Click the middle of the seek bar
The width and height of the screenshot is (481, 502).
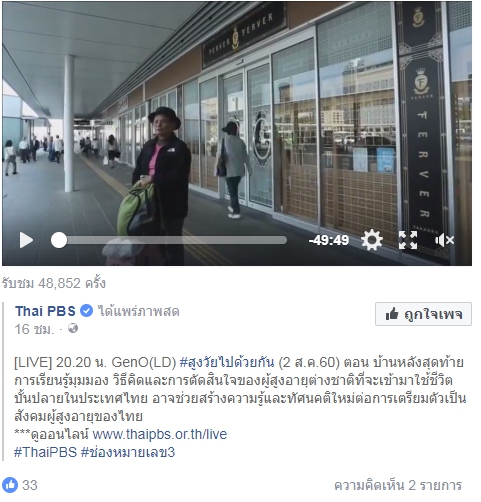click(169, 240)
